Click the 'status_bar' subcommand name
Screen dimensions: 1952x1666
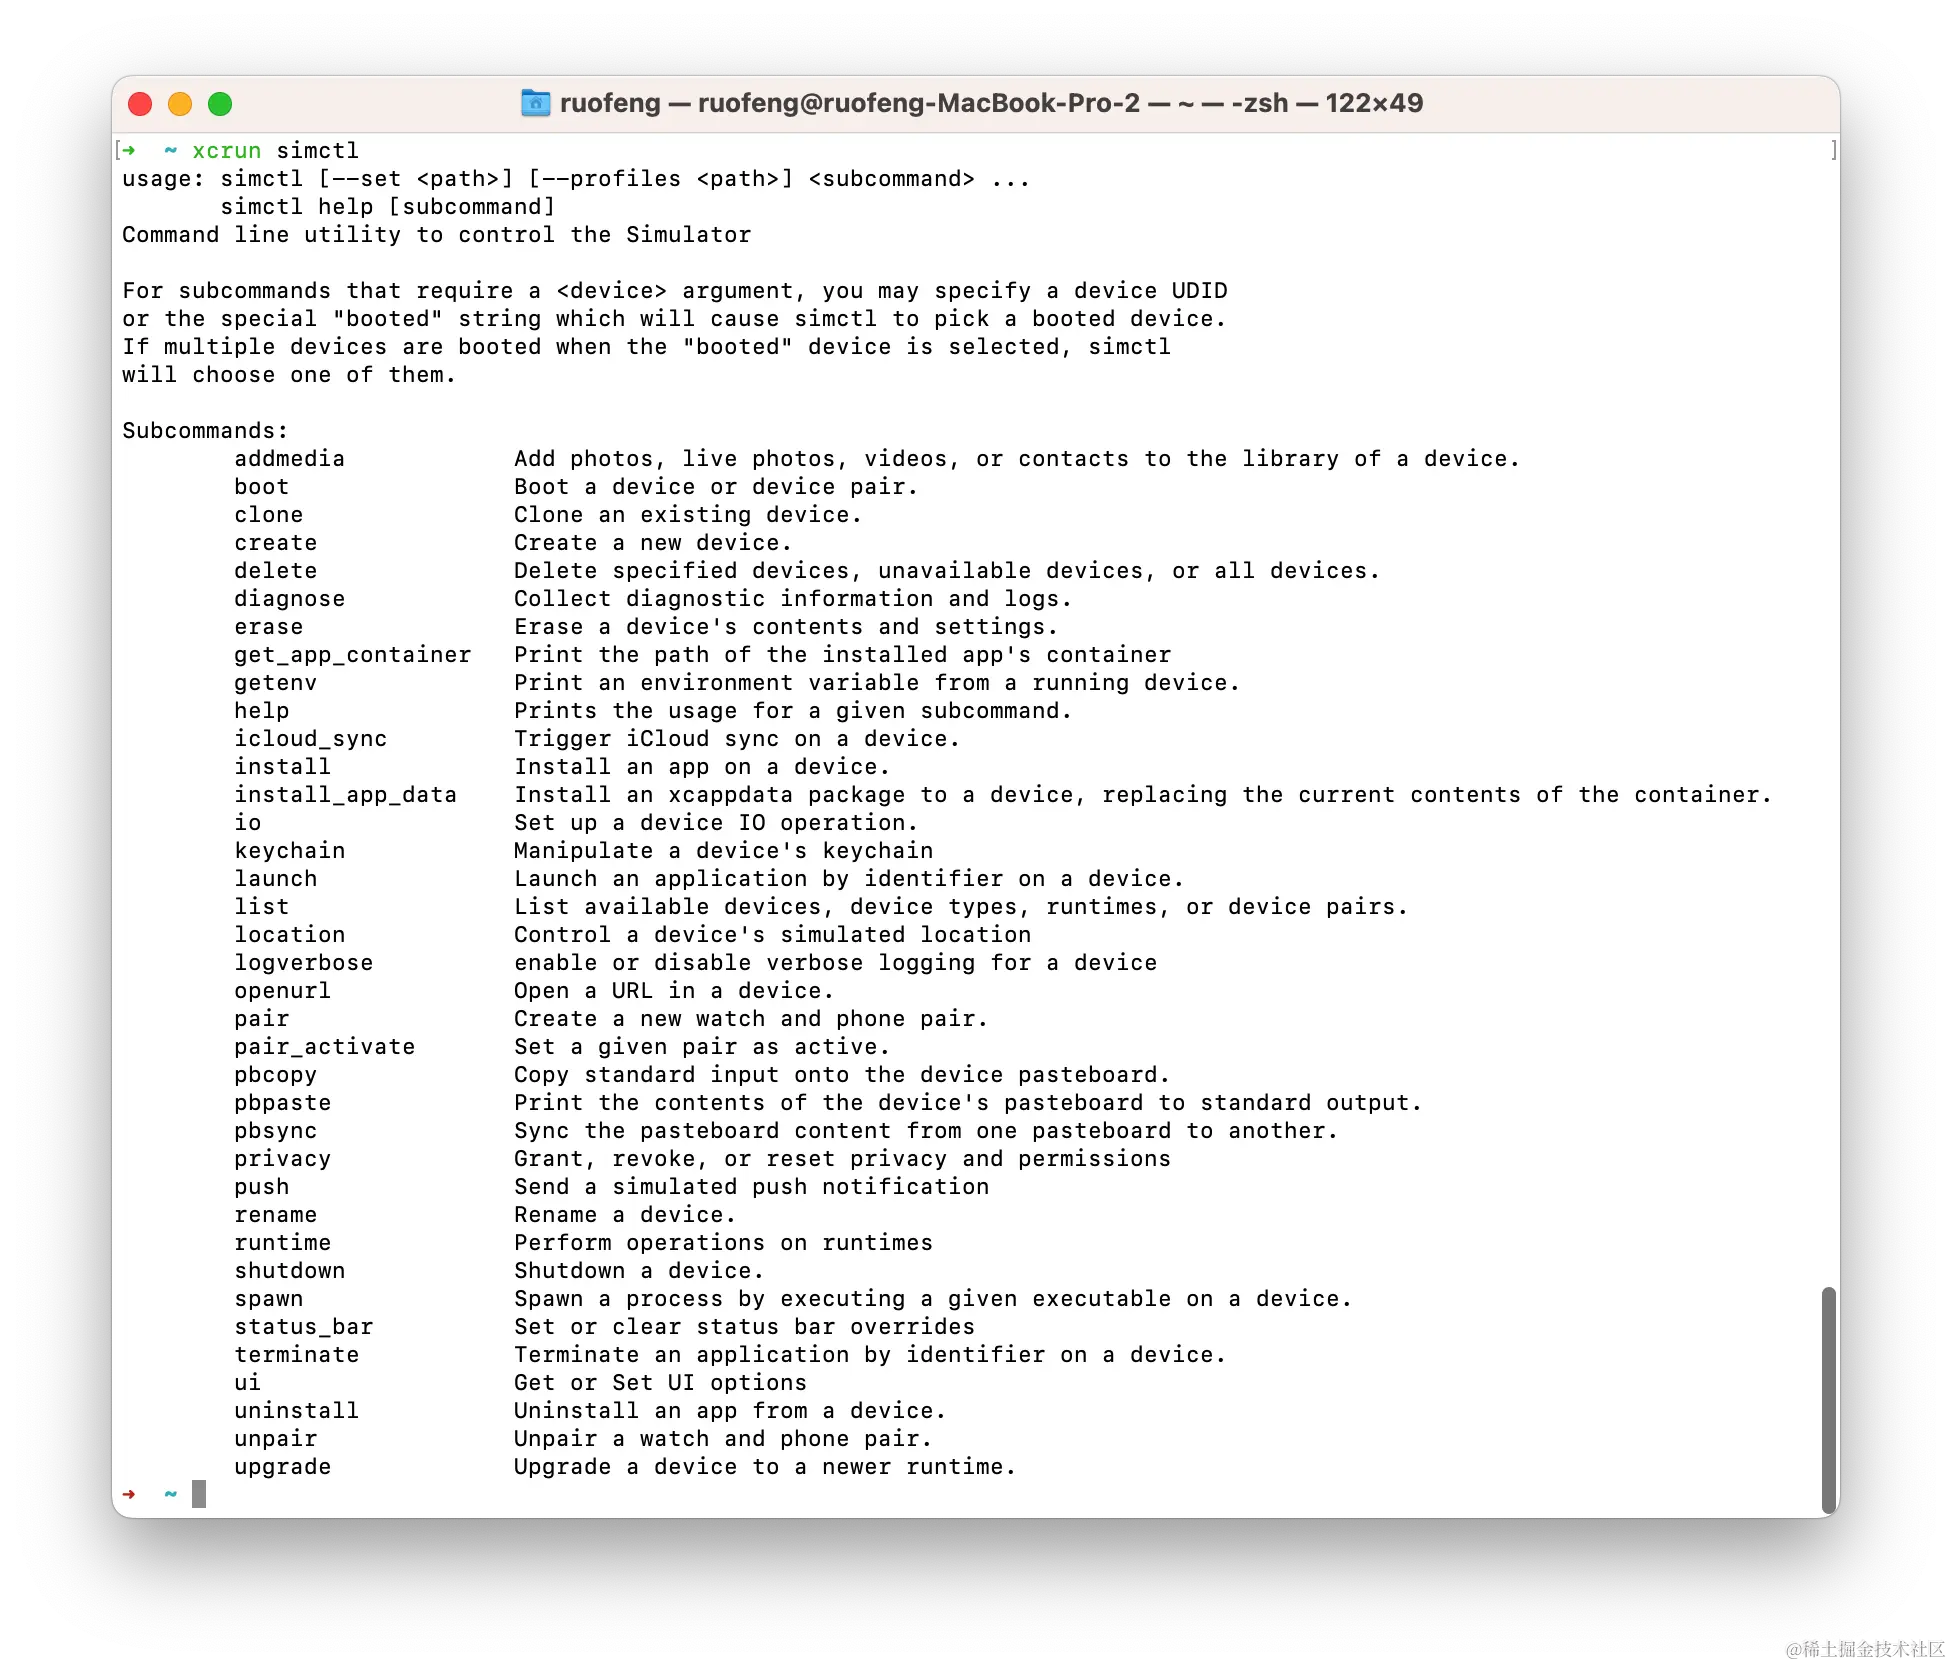(304, 1327)
